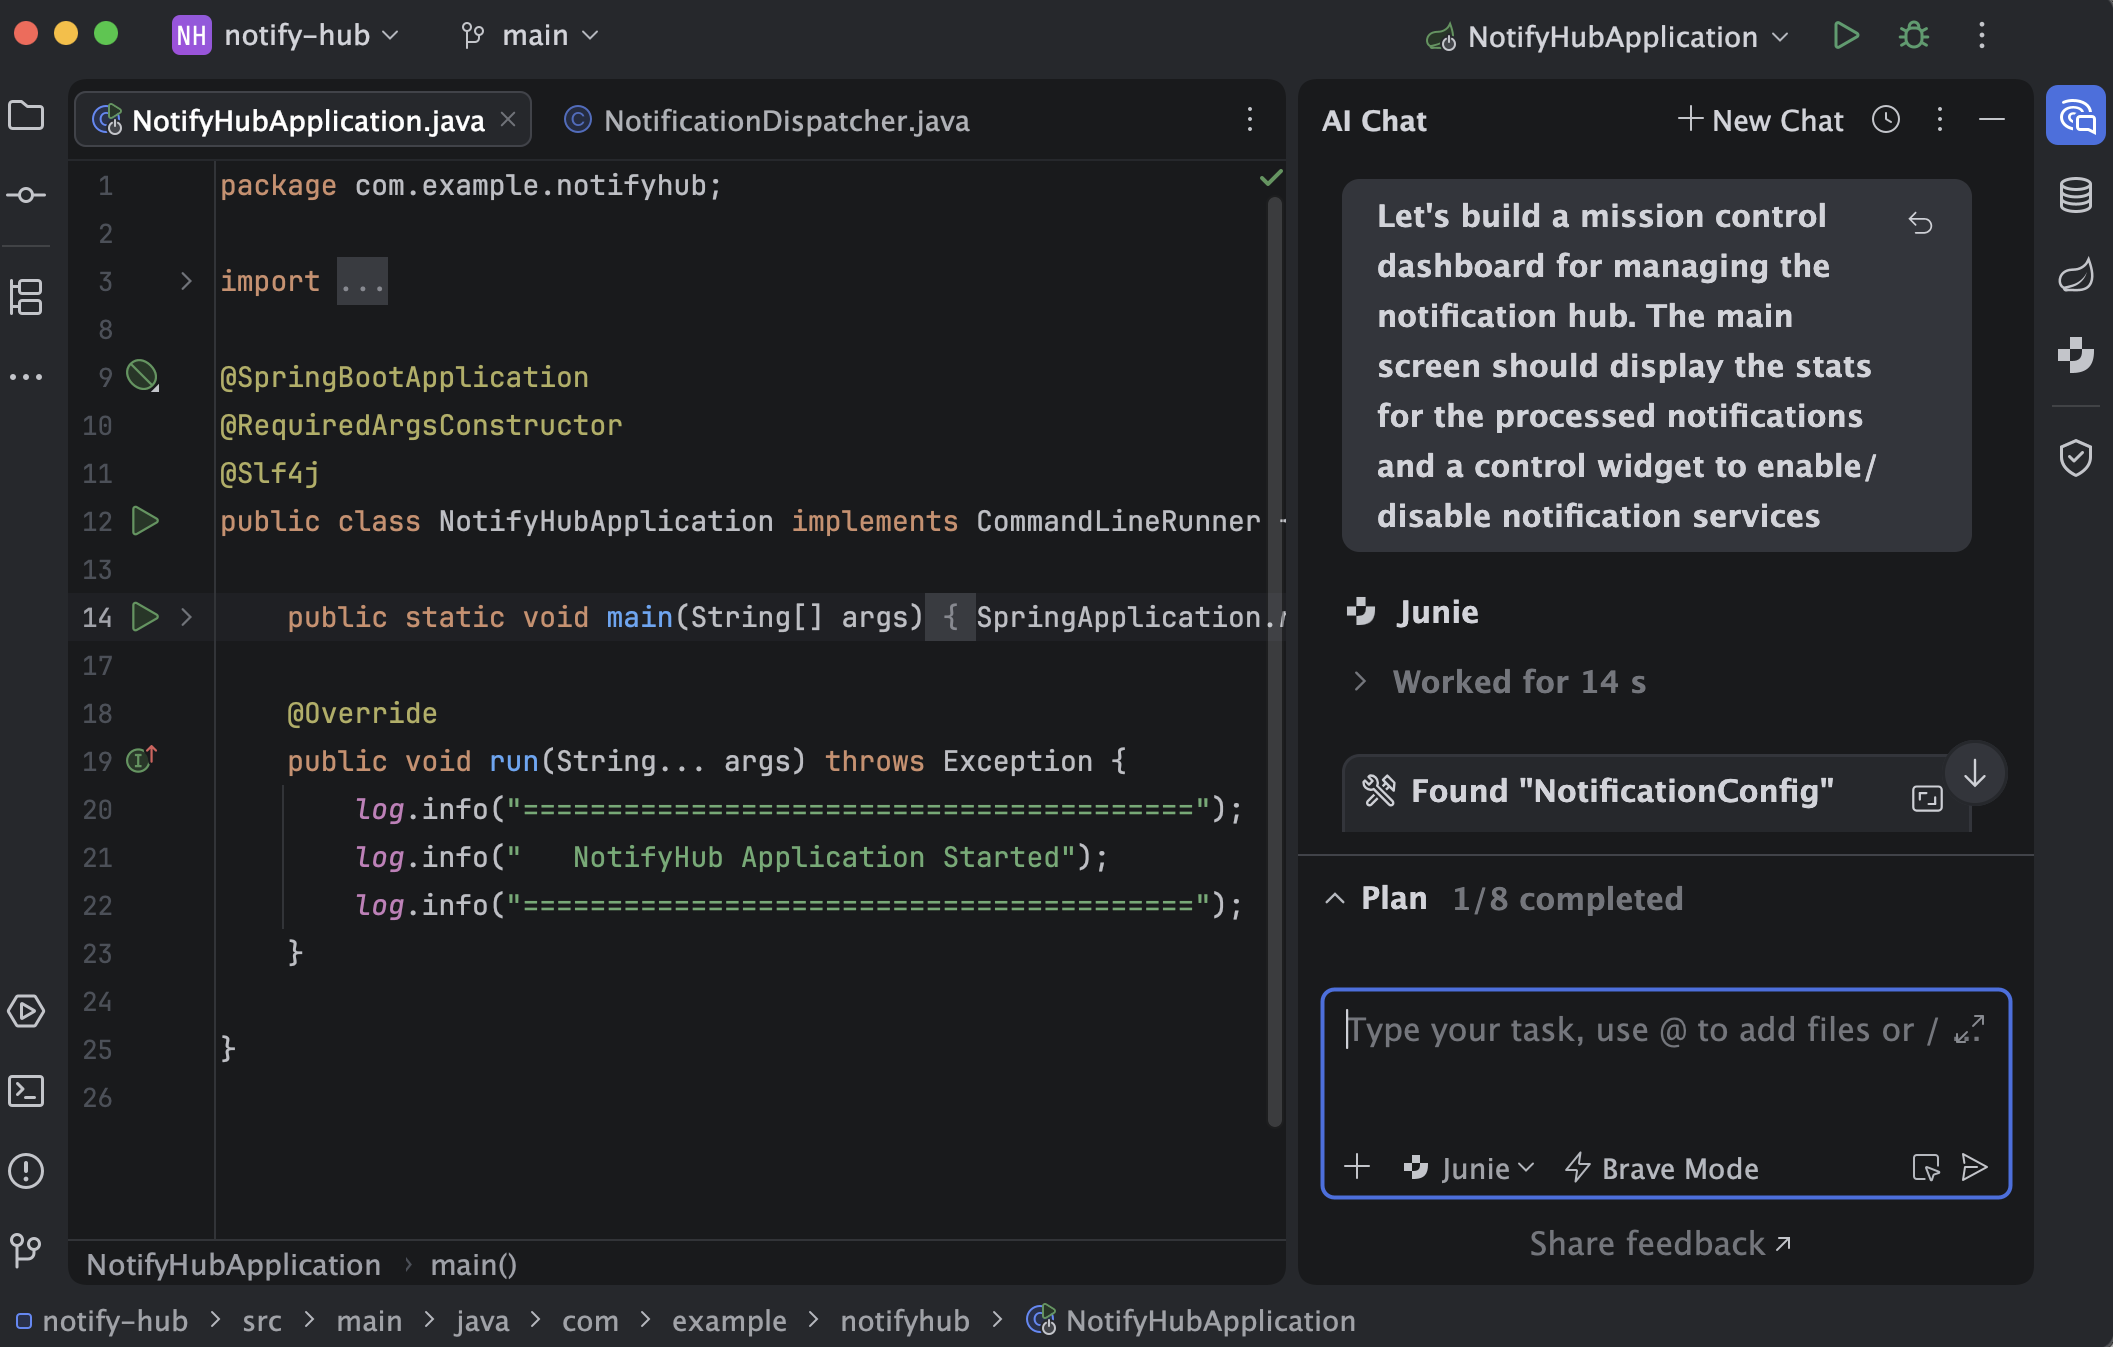This screenshot has width=2113, height=1347.
Task: Expand the Worked for 14 s details
Action: pos(1361,682)
